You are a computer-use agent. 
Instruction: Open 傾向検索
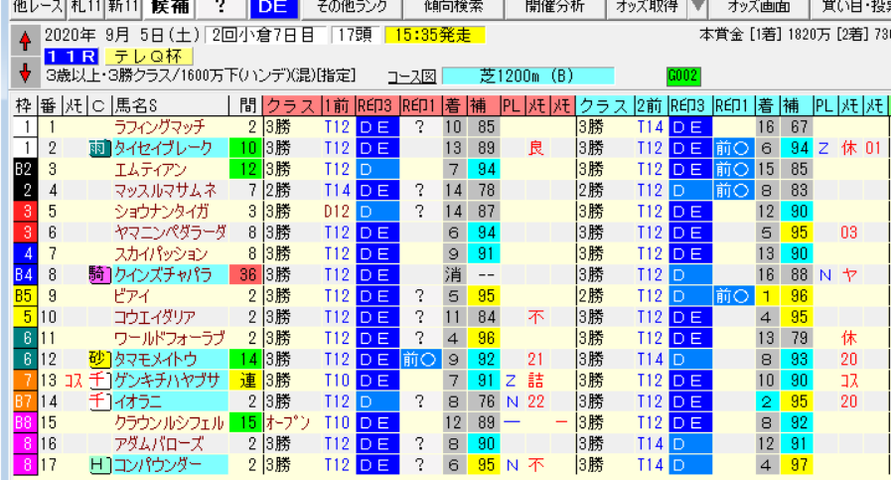coord(453,7)
